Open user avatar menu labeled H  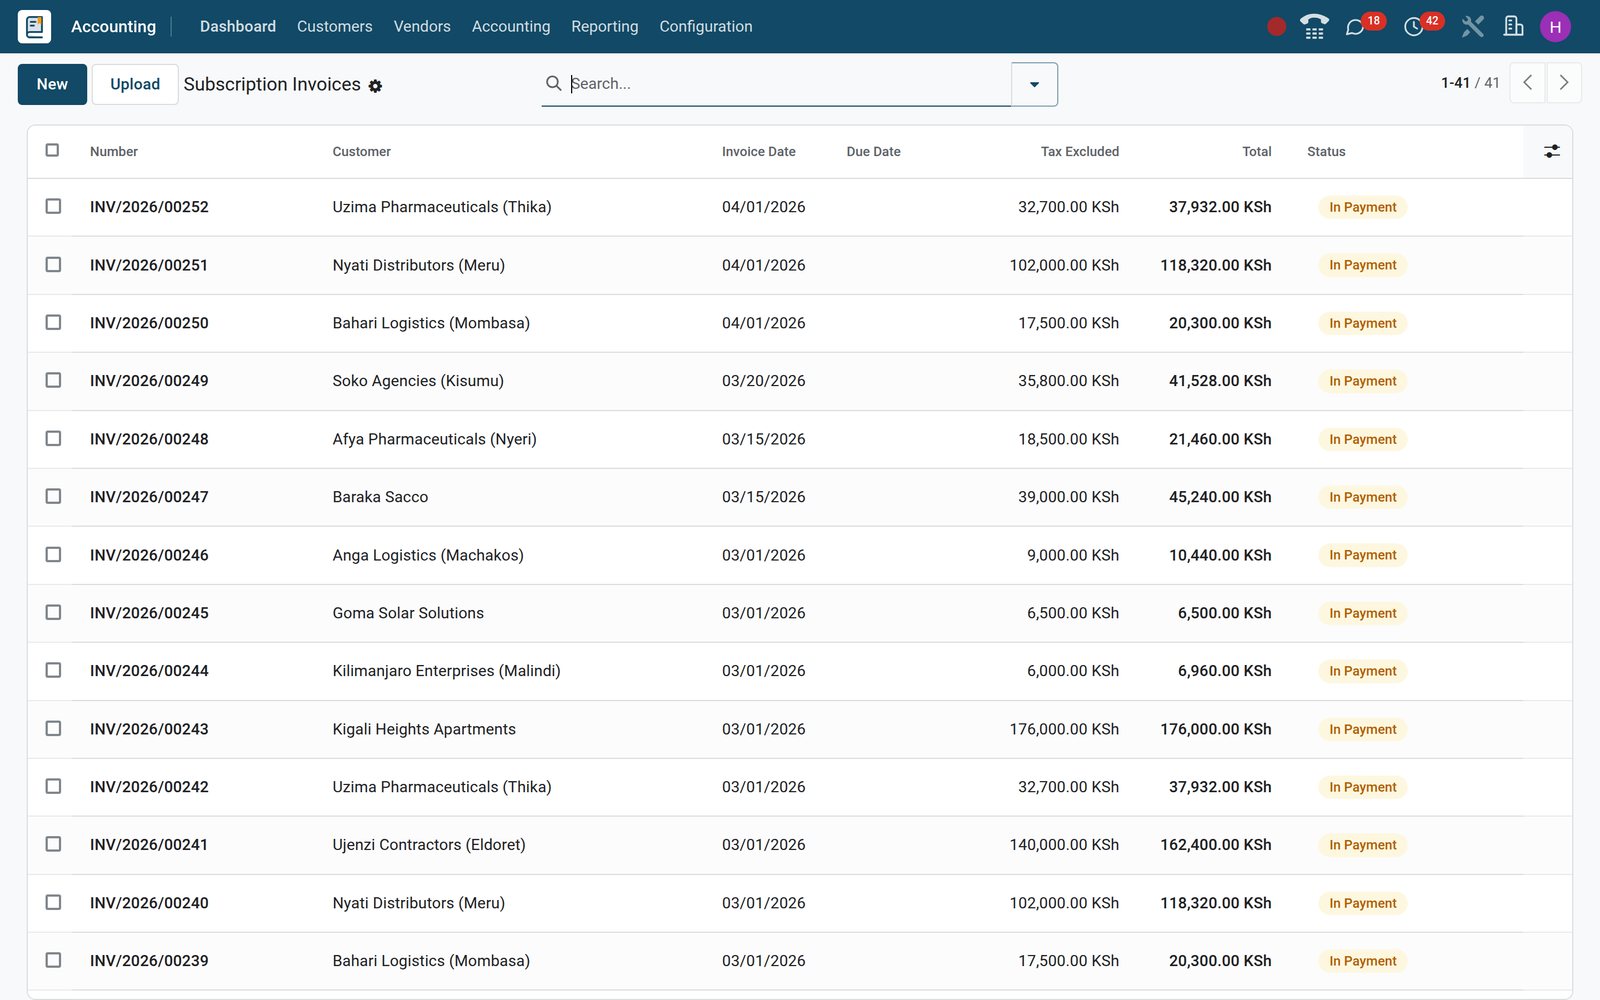click(1555, 27)
